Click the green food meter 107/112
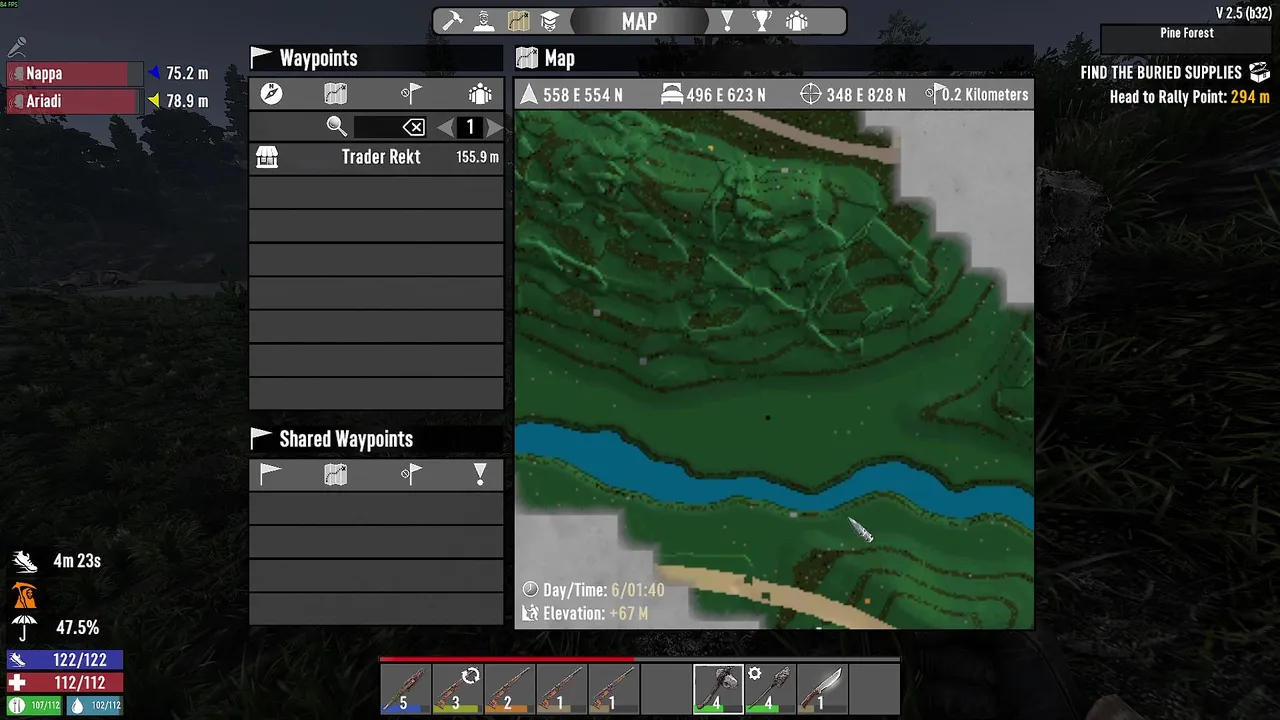The height and width of the screenshot is (720, 1280). point(35,705)
